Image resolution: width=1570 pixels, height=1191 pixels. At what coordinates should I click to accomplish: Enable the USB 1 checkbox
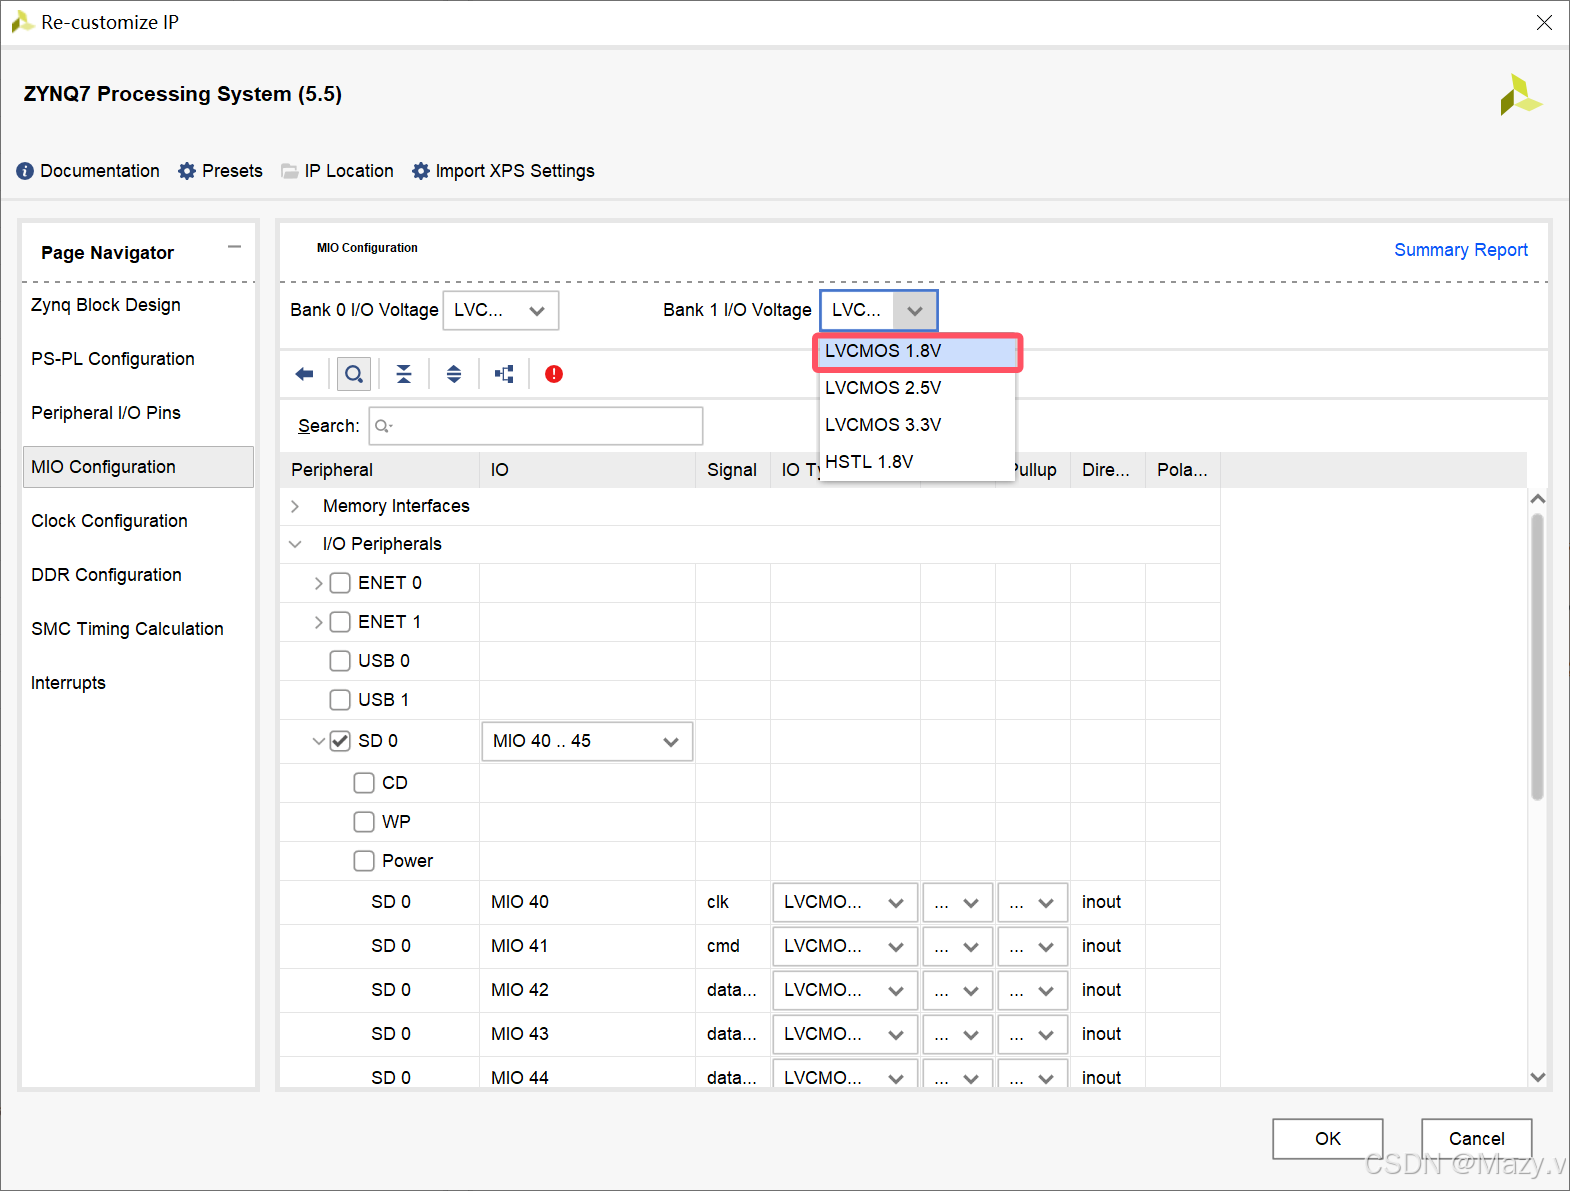pos(340,700)
